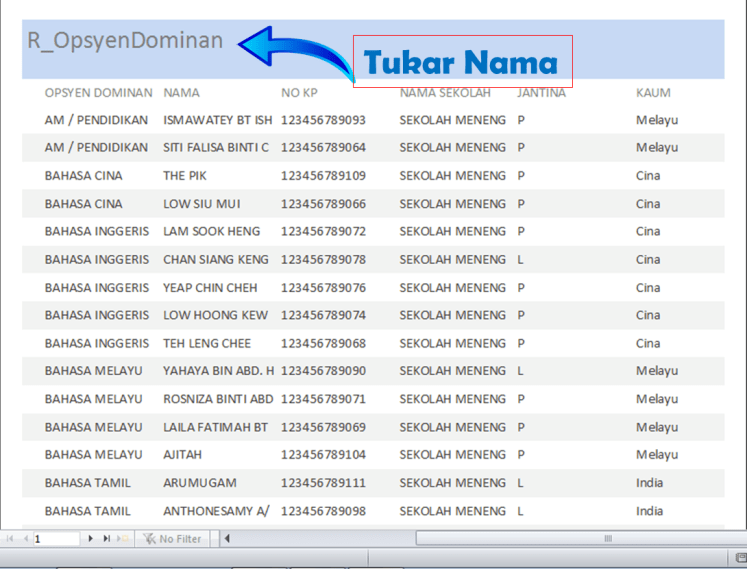Click the current page number field

pyautogui.click(x=56, y=539)
